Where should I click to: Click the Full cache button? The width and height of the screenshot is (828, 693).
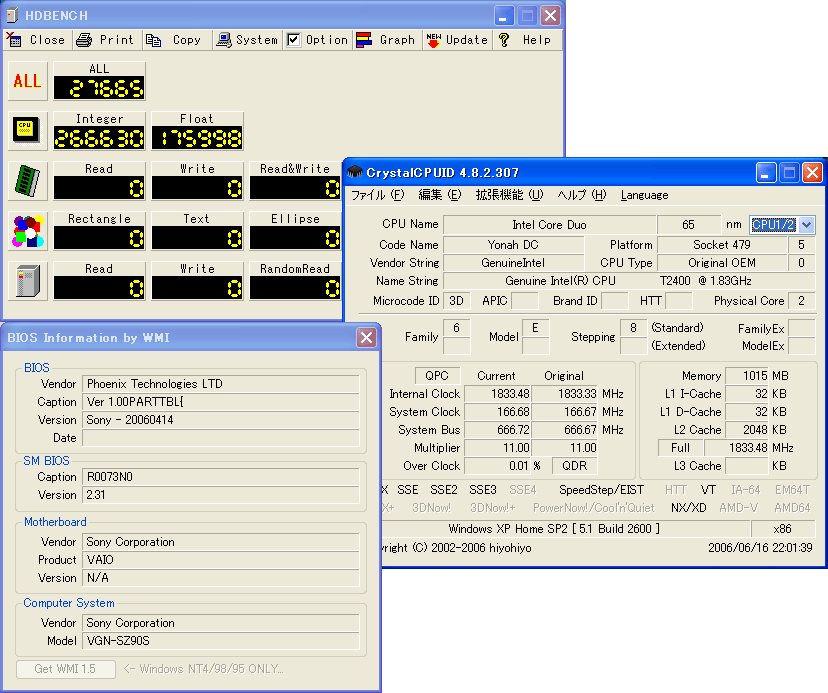[681, 447]
